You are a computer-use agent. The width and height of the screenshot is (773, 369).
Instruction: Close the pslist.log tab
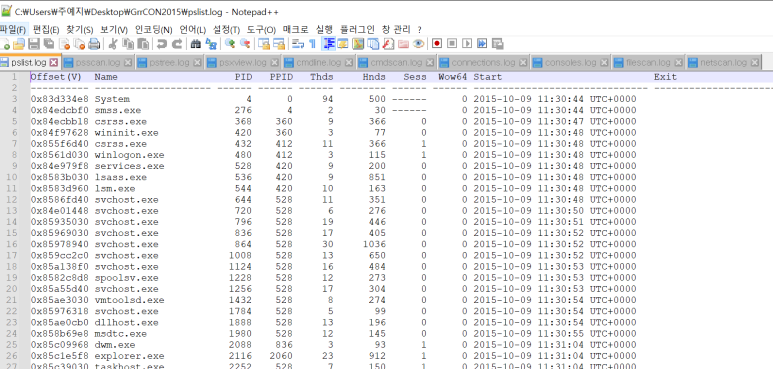click(54, 63)
